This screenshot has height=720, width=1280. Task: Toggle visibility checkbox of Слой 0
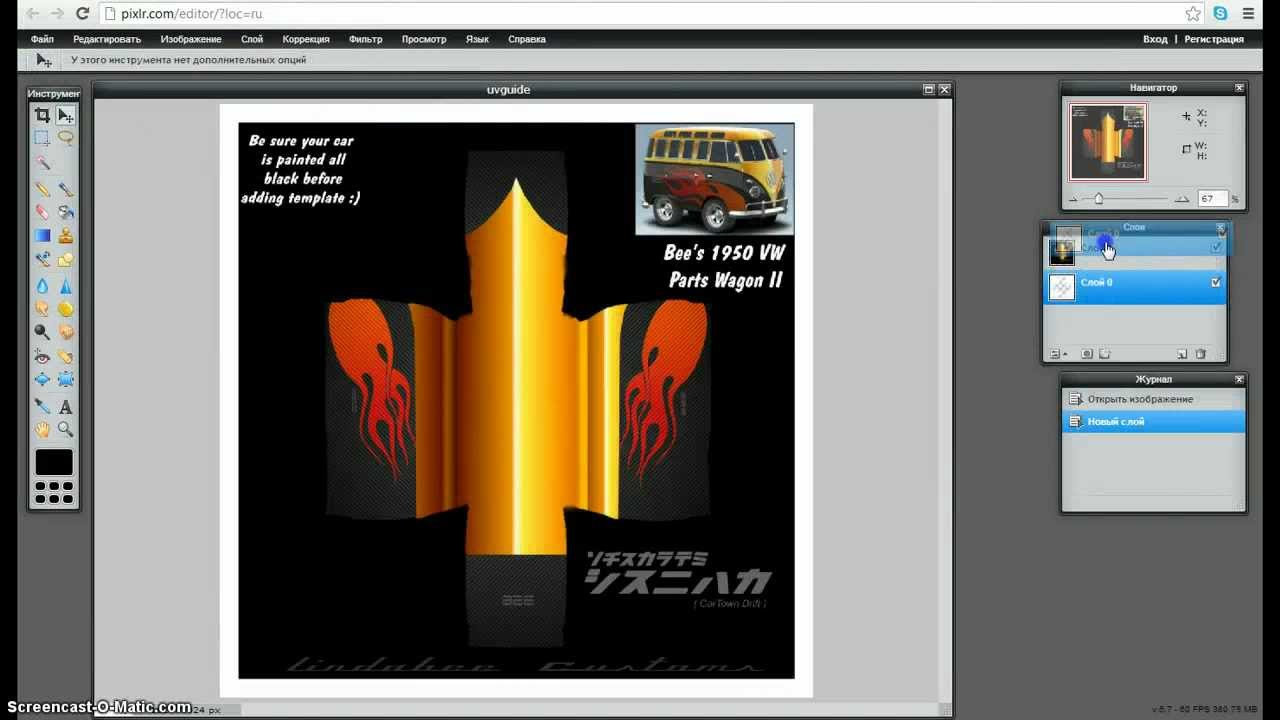pyautogui.click(x=1216, y=283)
